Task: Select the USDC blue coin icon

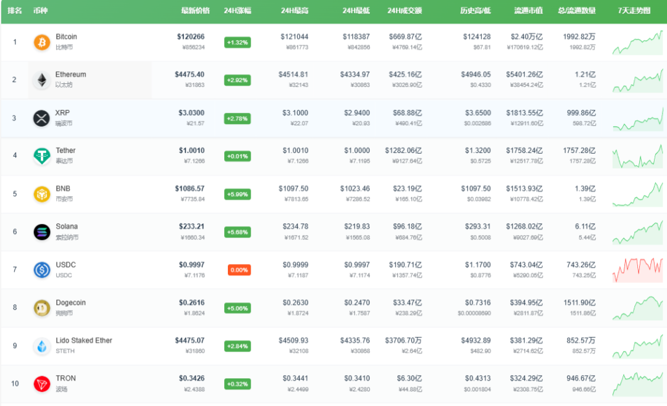Action: (41, 270)
